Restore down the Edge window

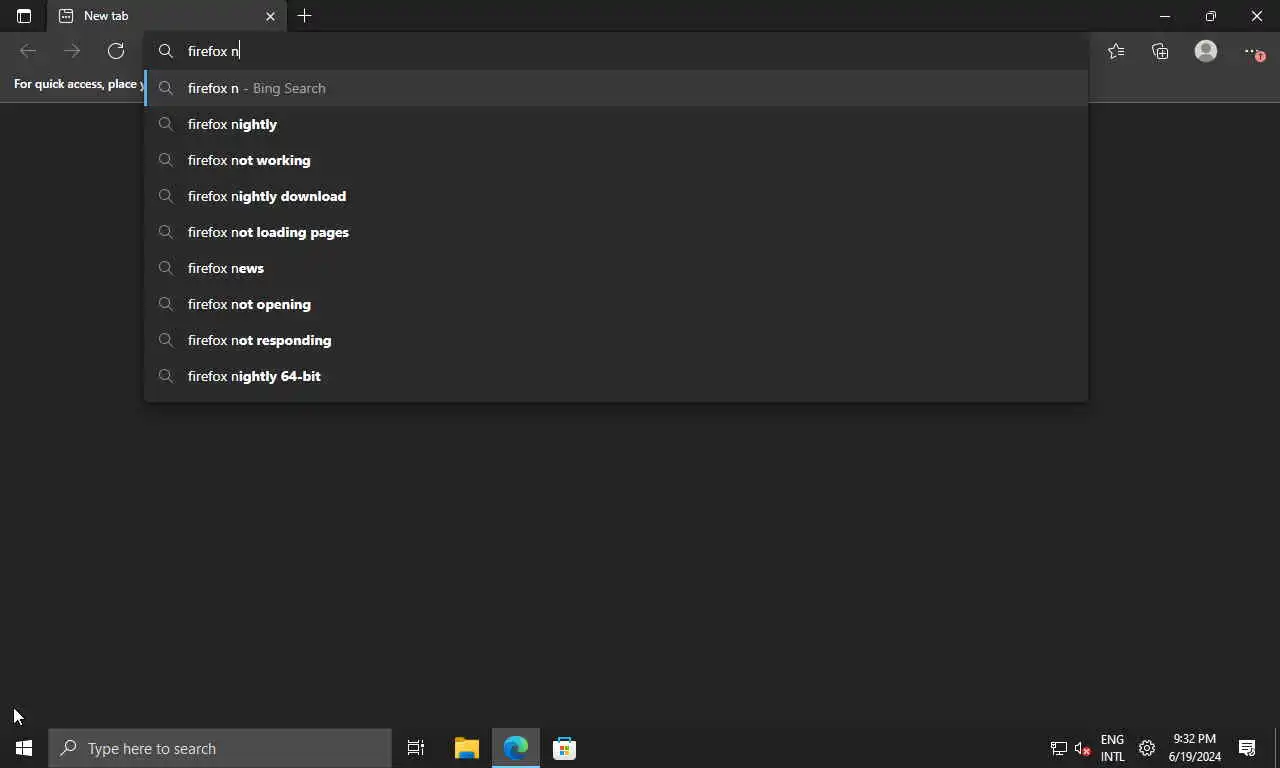1211,16
